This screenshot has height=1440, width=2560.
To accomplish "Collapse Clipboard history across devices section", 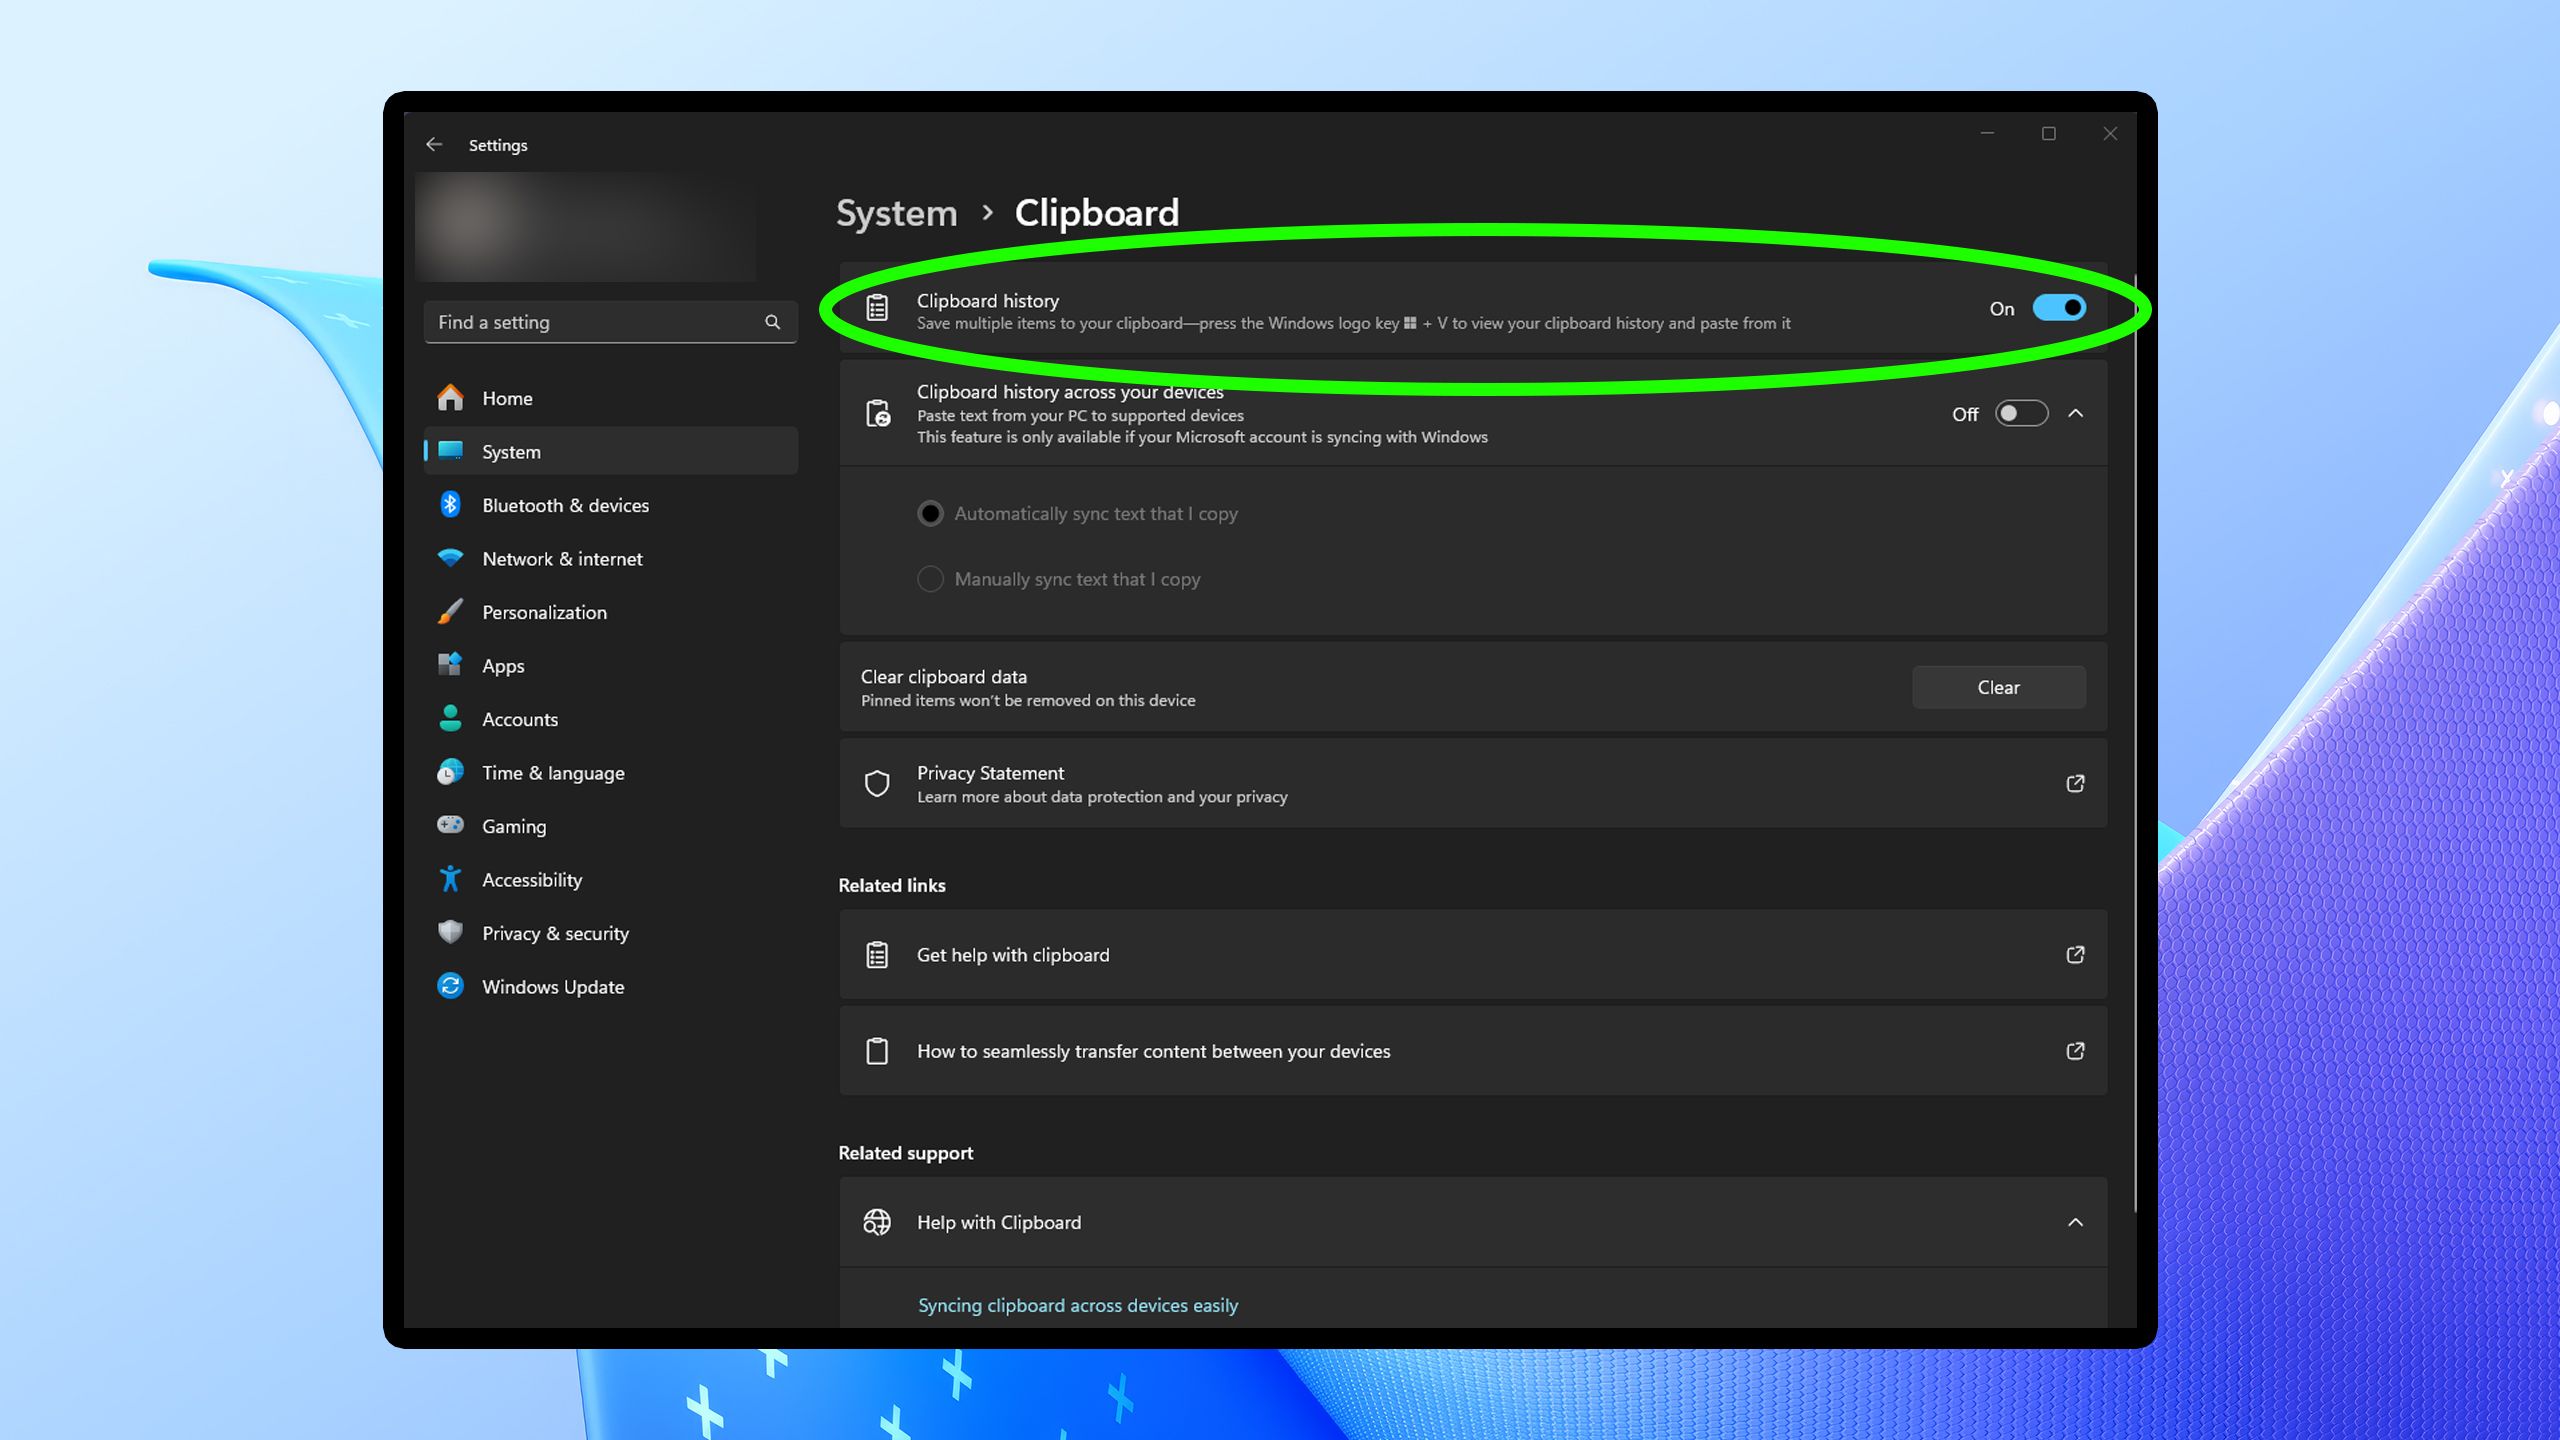I will coord(2076,414).
